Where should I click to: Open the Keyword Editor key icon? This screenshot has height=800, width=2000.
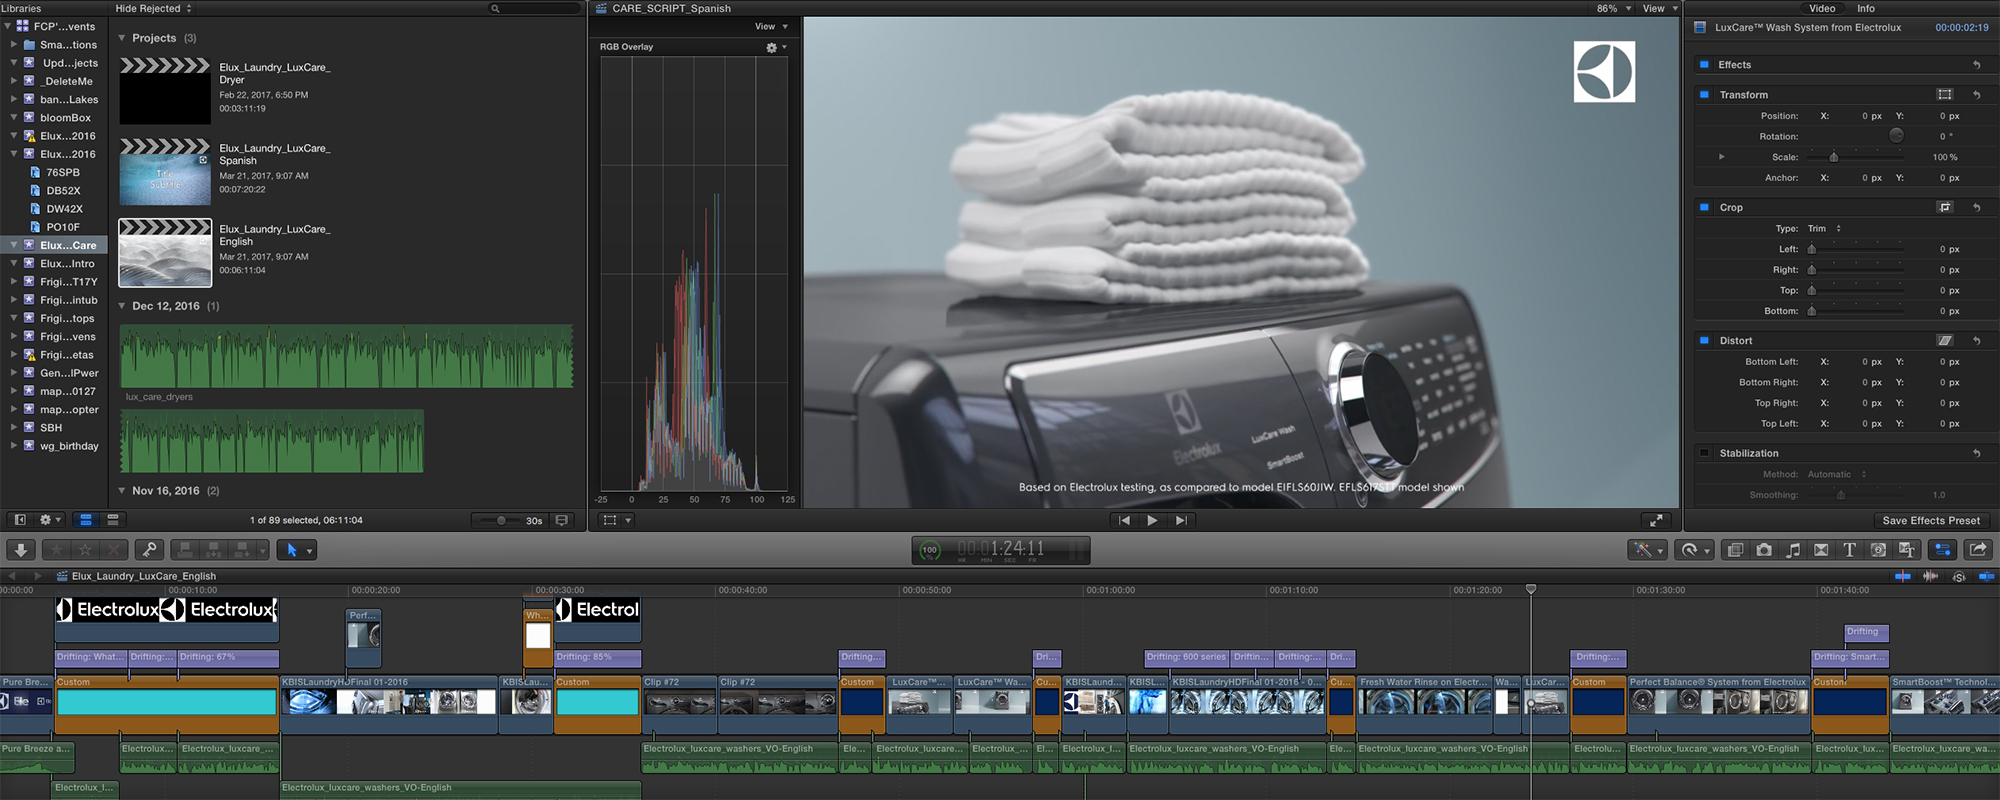click(x=149, y=550)
